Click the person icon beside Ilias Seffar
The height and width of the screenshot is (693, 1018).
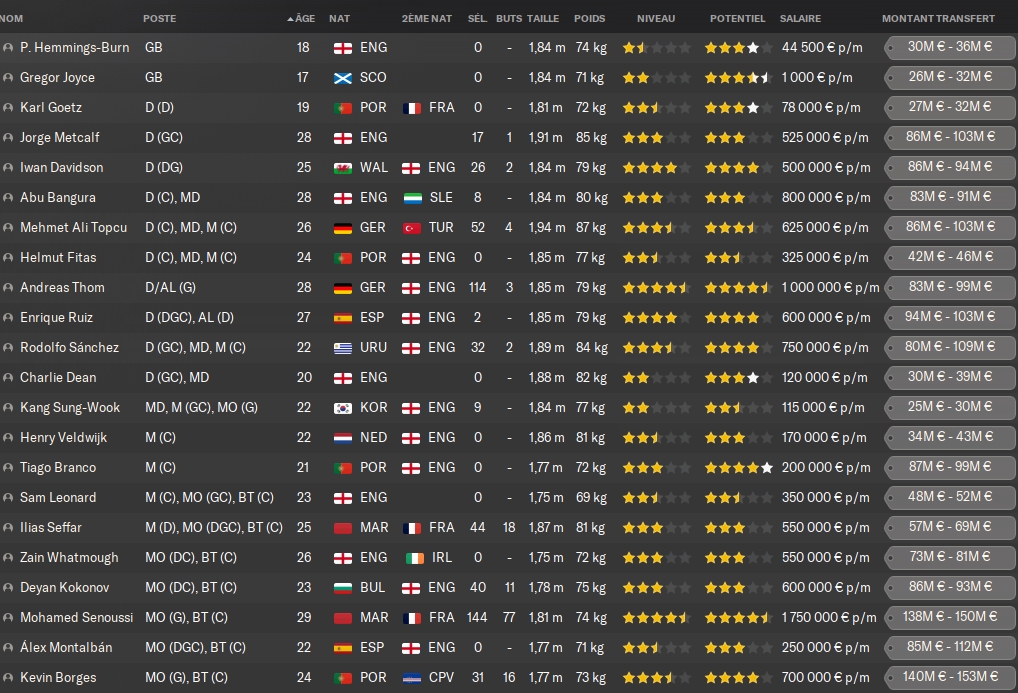(x=8, y=527)
